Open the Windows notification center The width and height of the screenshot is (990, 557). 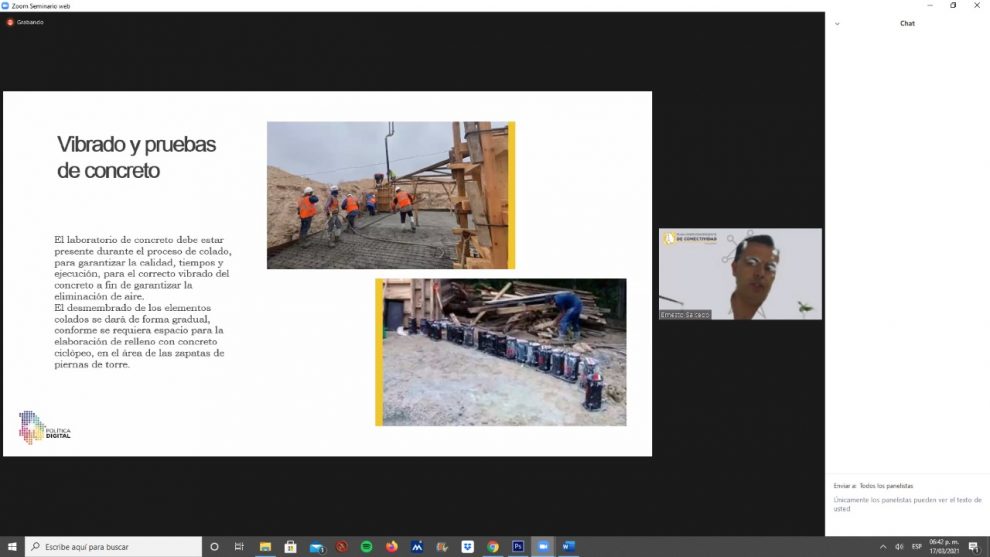(973, 547)
